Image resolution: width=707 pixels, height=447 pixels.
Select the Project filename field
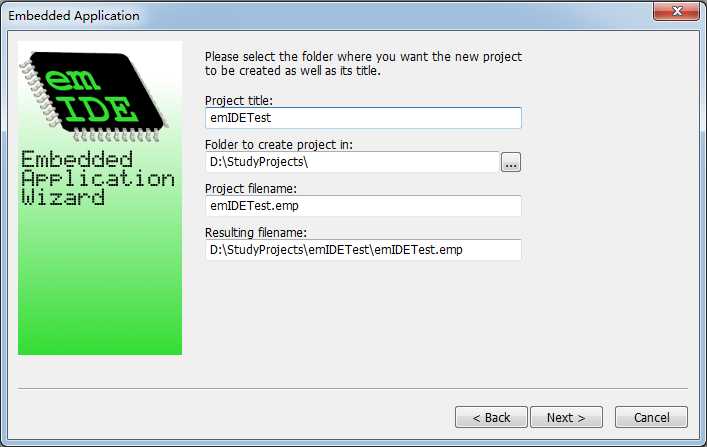coord(363,206)
